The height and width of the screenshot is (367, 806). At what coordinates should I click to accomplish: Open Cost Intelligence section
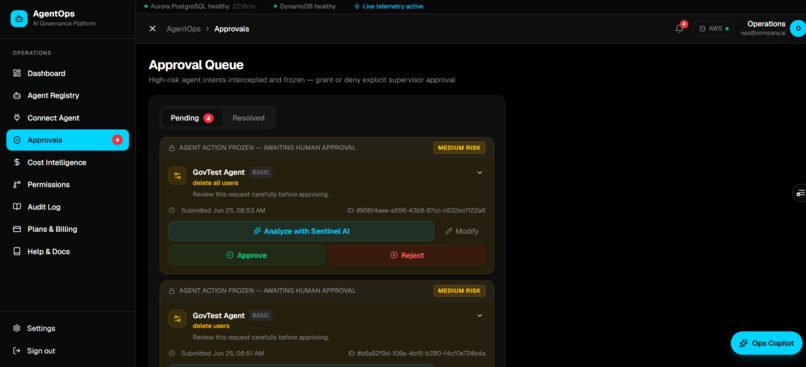coord(67,162)
